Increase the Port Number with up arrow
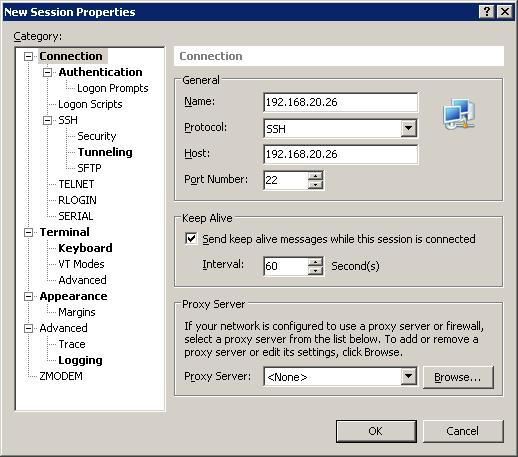This screenshot has height=457, width=518. [315, 175]
